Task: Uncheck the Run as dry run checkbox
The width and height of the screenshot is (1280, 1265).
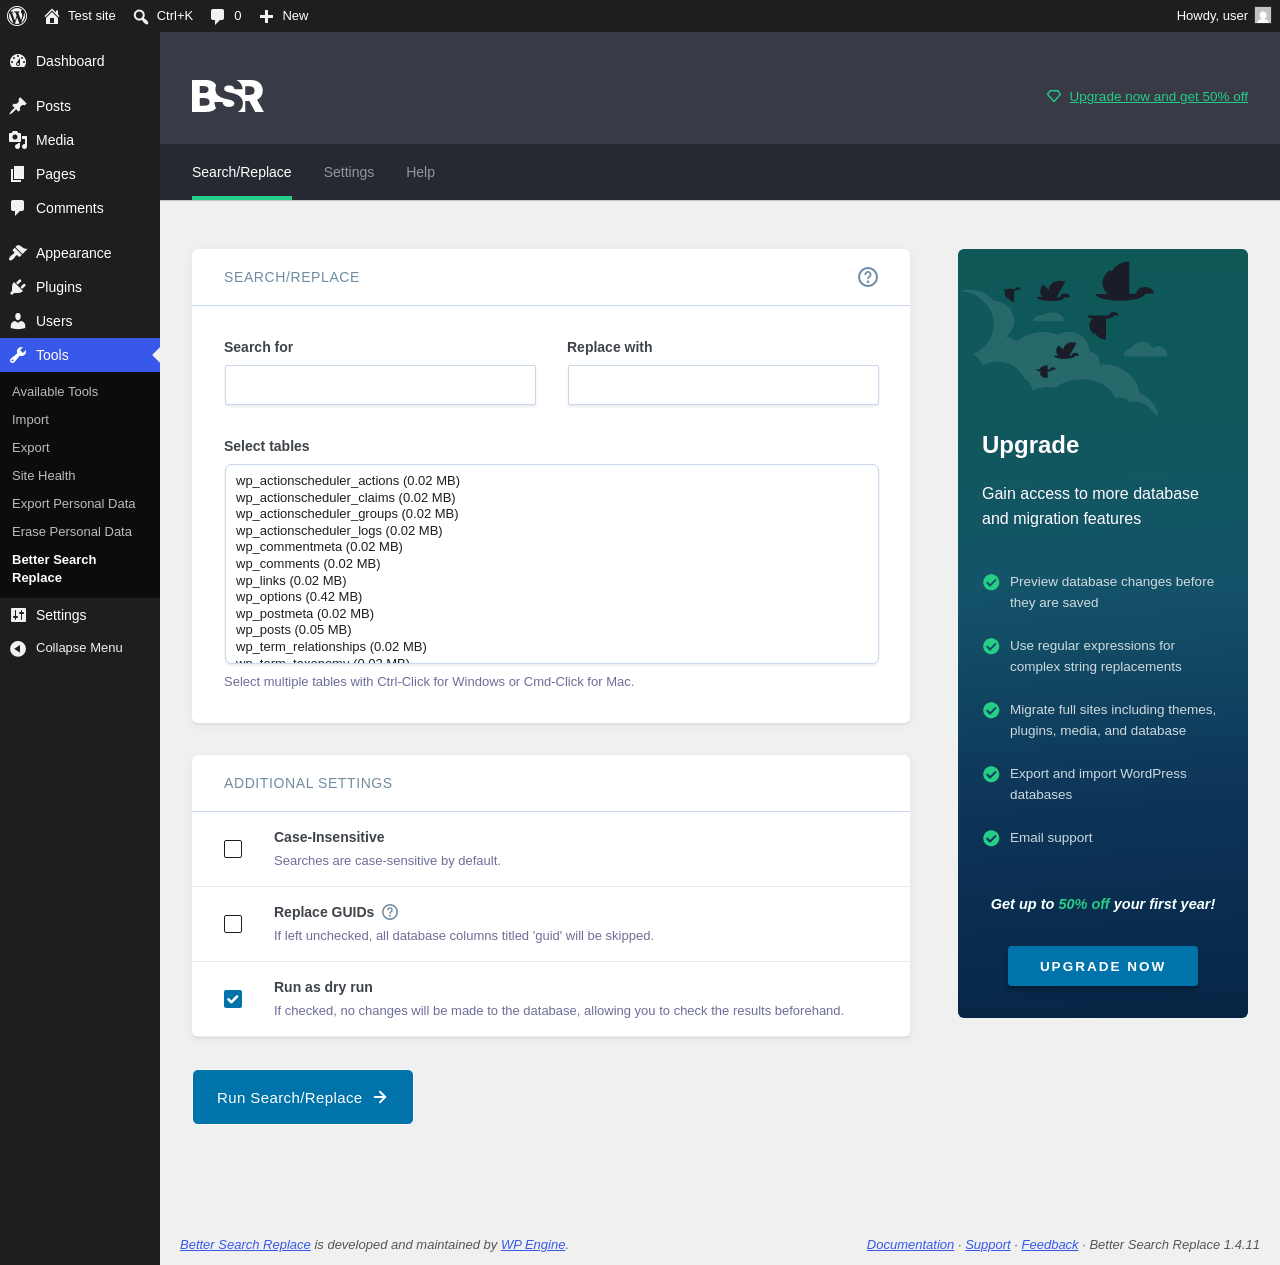Action: click(233, 999)
